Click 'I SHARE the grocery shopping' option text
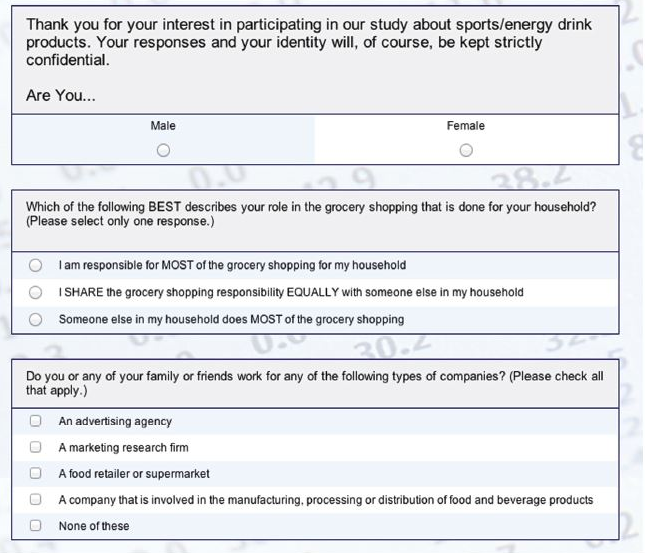The width and height of the screenshot is (645, 553). [290, 293]
